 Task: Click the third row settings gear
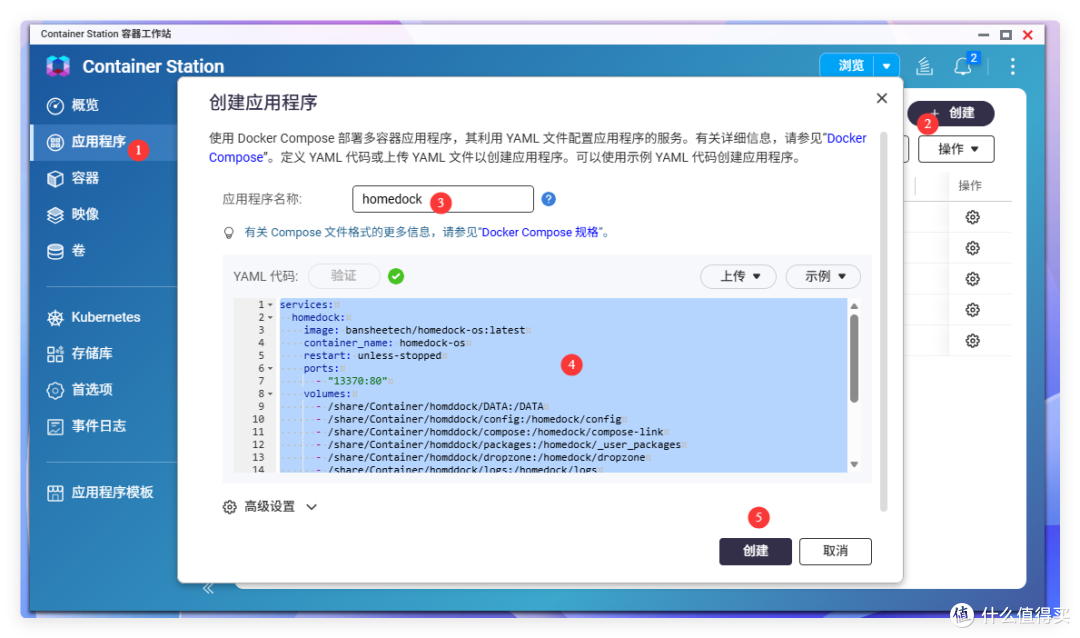click(973, 279)
